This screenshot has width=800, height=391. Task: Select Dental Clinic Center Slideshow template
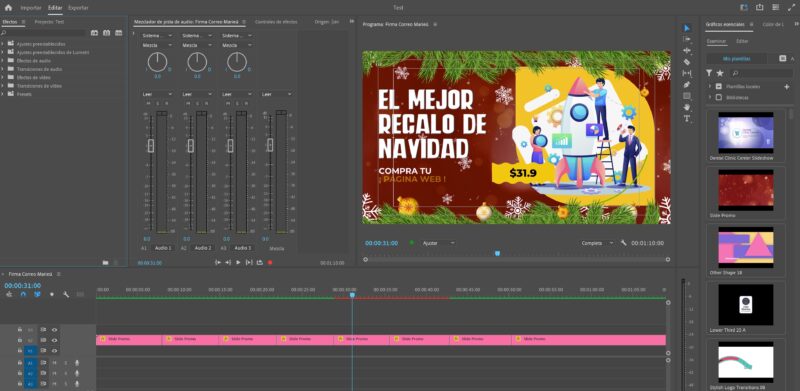tap(745, 136)
